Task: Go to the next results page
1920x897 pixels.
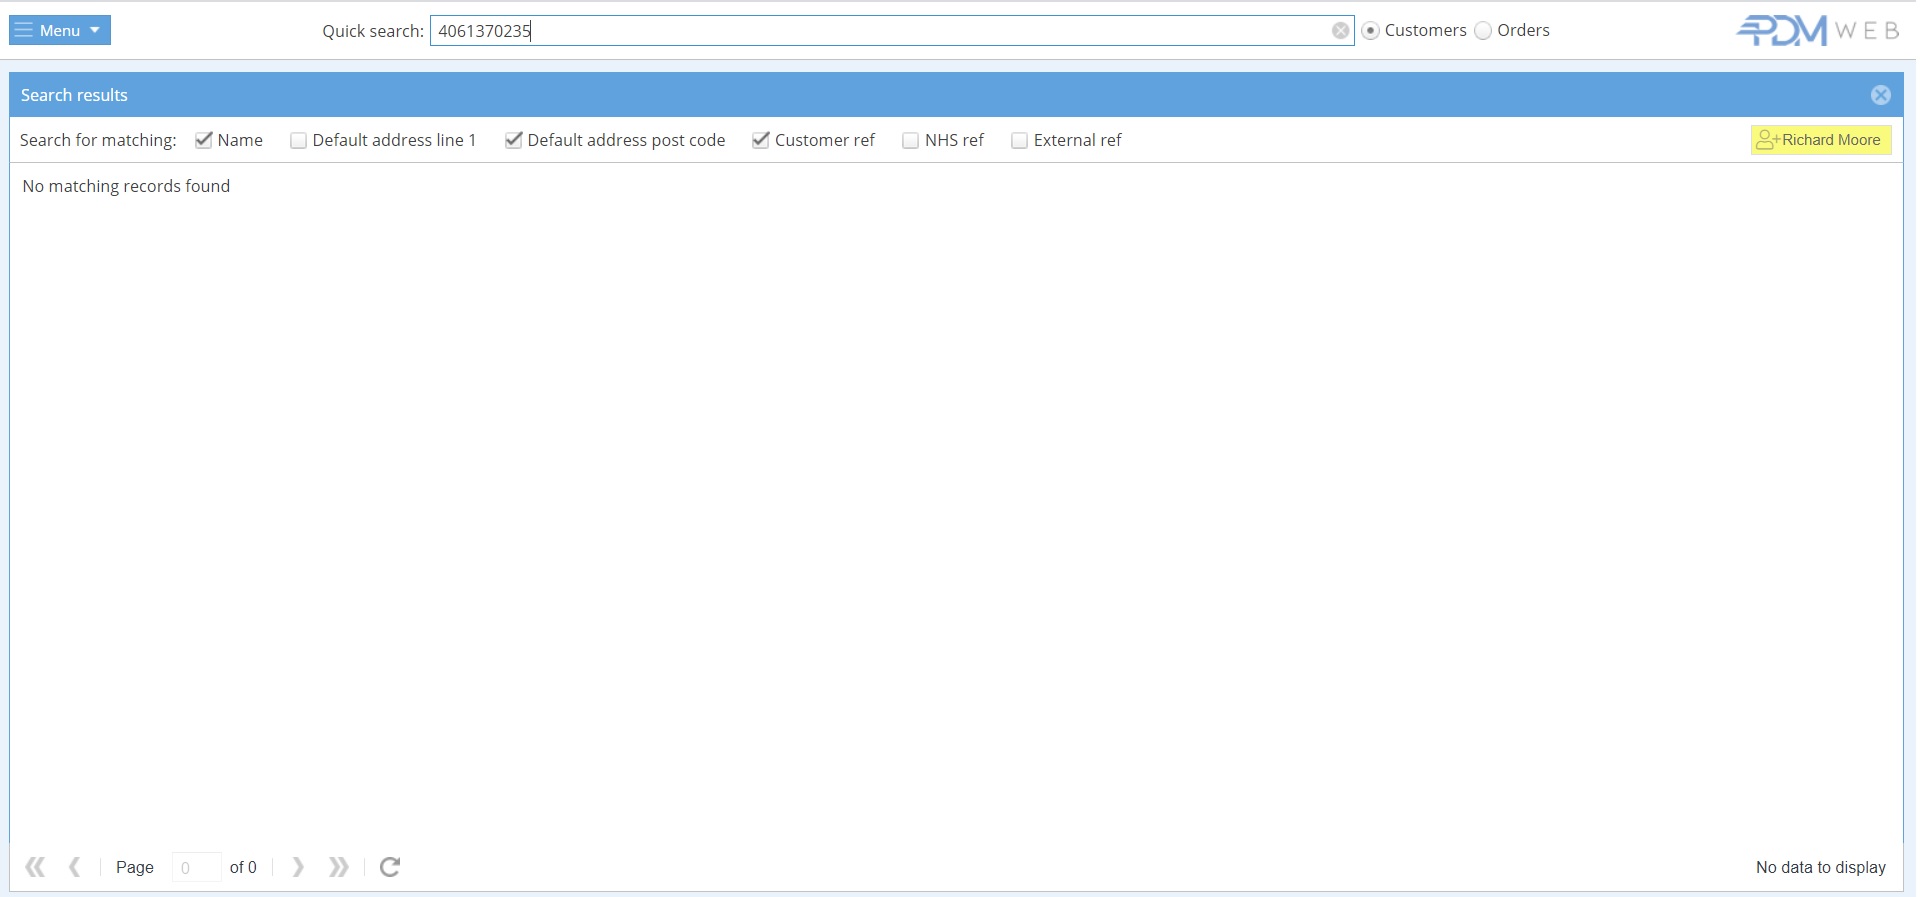Action: click(x=298, y=867)
